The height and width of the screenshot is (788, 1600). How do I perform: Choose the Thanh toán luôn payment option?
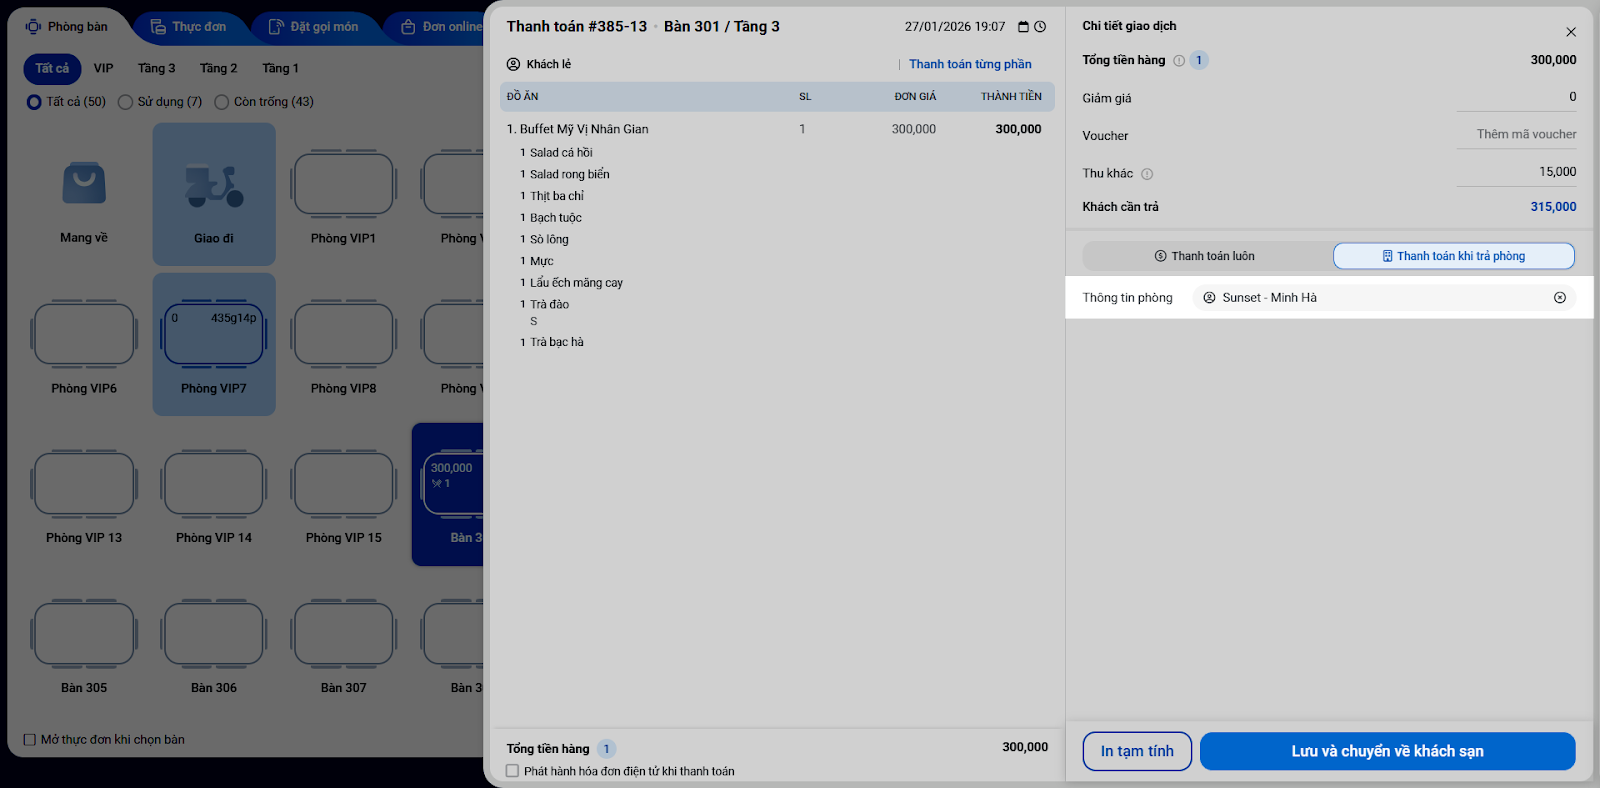coord(1207,256)
